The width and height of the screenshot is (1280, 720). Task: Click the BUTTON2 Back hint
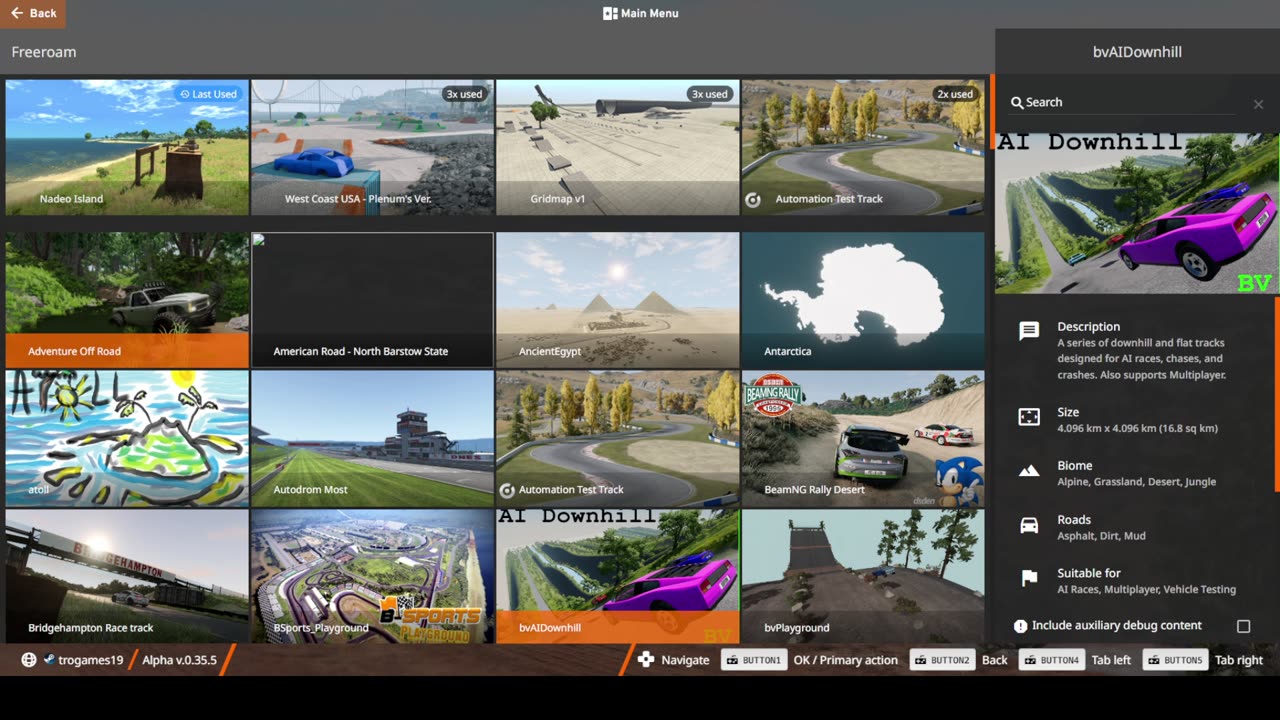[958, 660]
